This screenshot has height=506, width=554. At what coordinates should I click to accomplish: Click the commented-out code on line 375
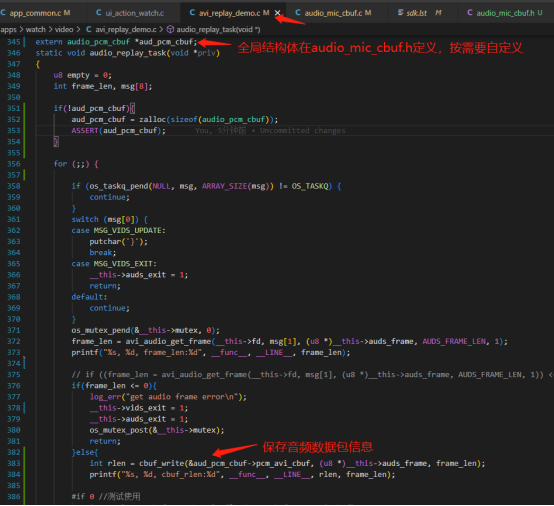(311, 375)
